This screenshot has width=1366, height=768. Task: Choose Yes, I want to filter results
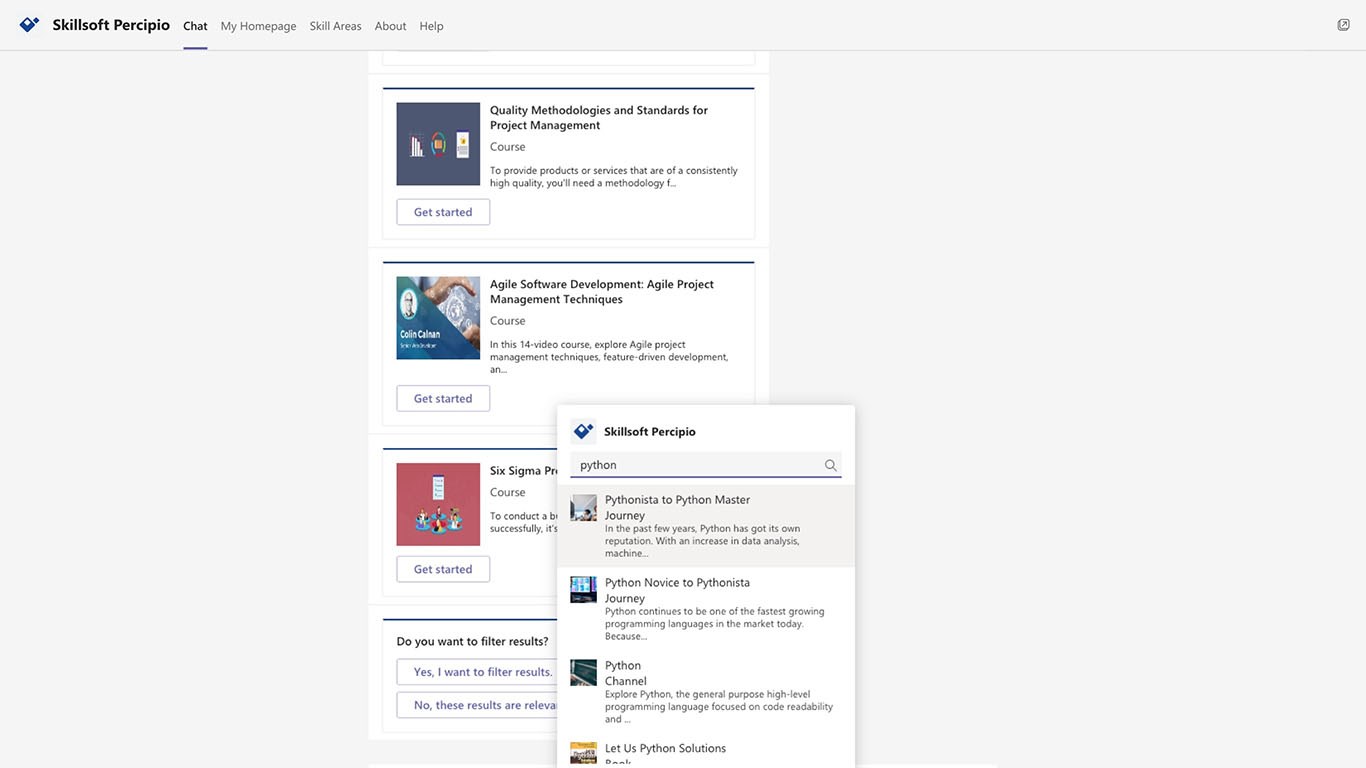pyautogui.click(x=477, y=672)
